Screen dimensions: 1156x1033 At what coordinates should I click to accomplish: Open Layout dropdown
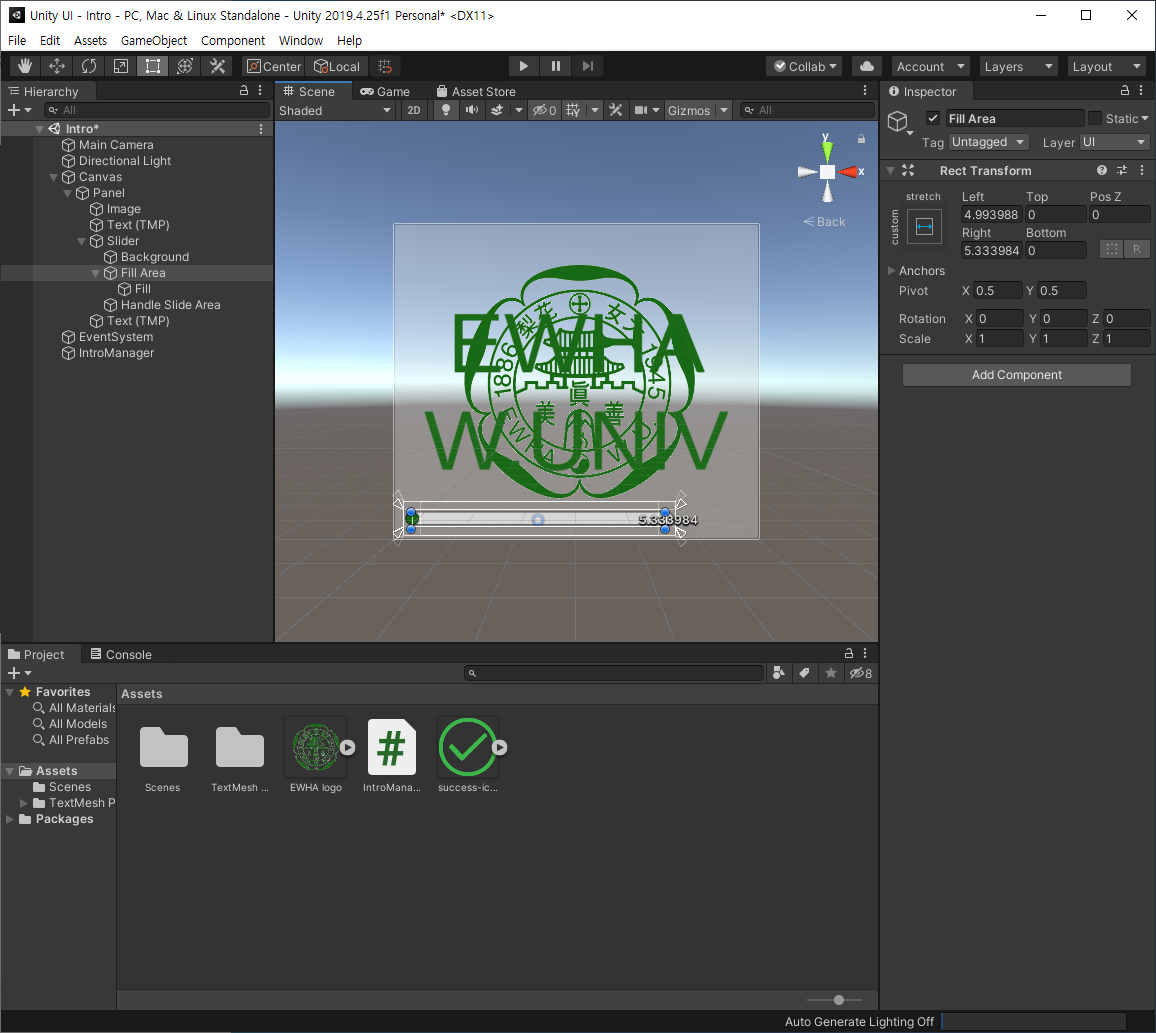(1107, 66)
